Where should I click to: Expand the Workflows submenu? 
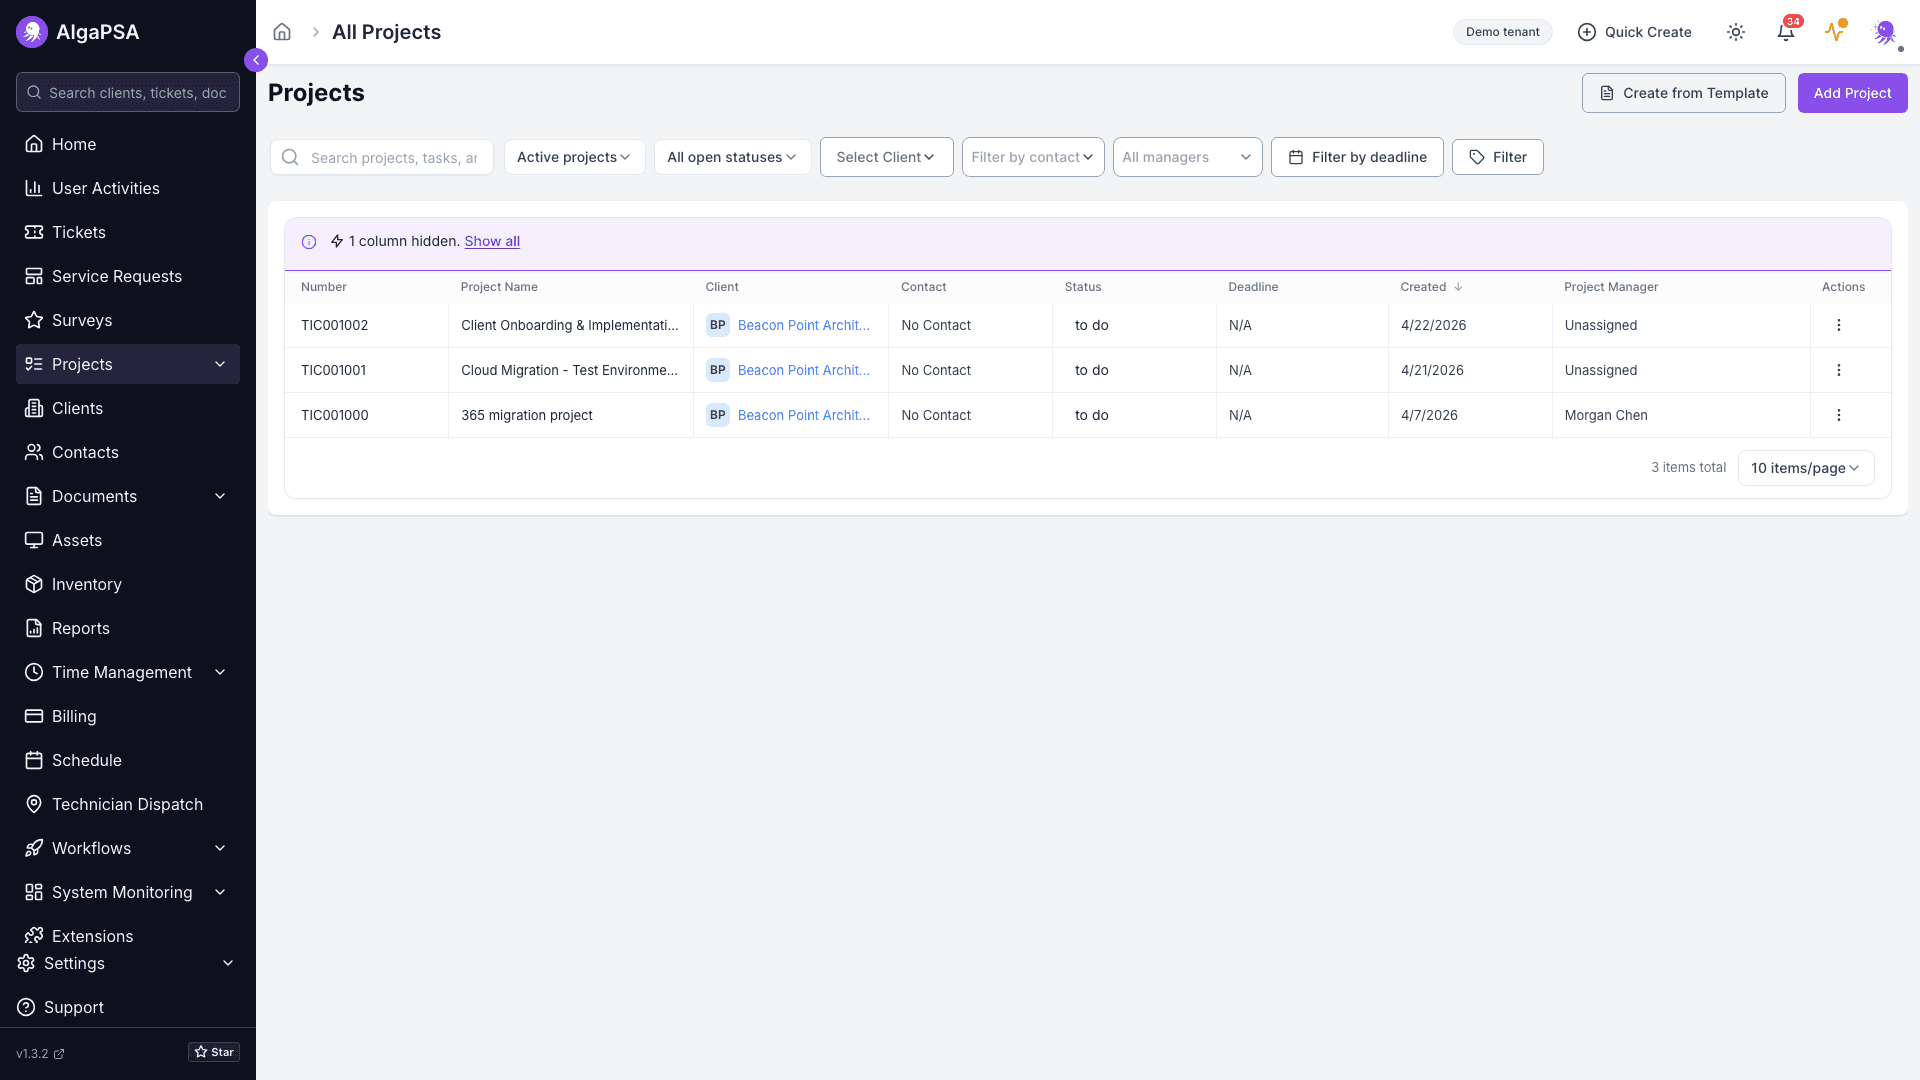pos(220,848)
